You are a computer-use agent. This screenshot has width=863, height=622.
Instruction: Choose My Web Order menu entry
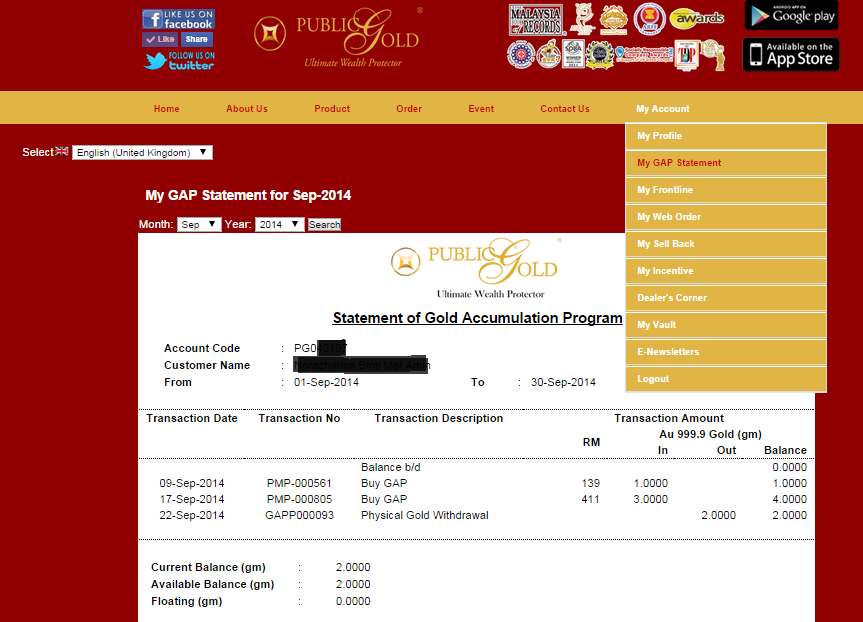[x=725, y=217]
